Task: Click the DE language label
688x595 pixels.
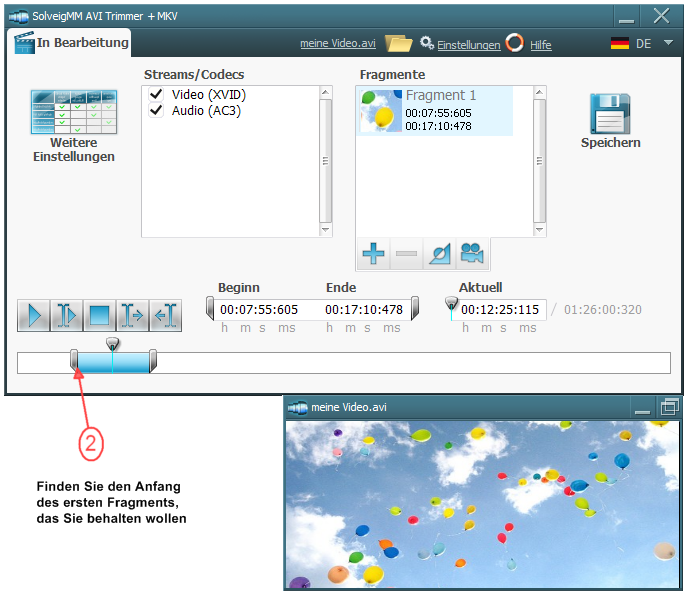Action: coord(643,43)
